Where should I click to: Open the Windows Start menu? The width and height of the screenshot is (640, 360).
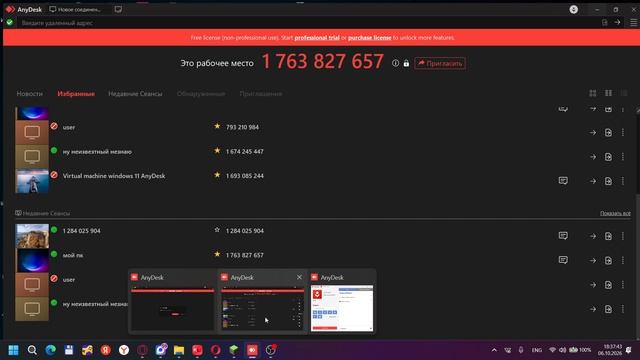click(x=13, y=350)
